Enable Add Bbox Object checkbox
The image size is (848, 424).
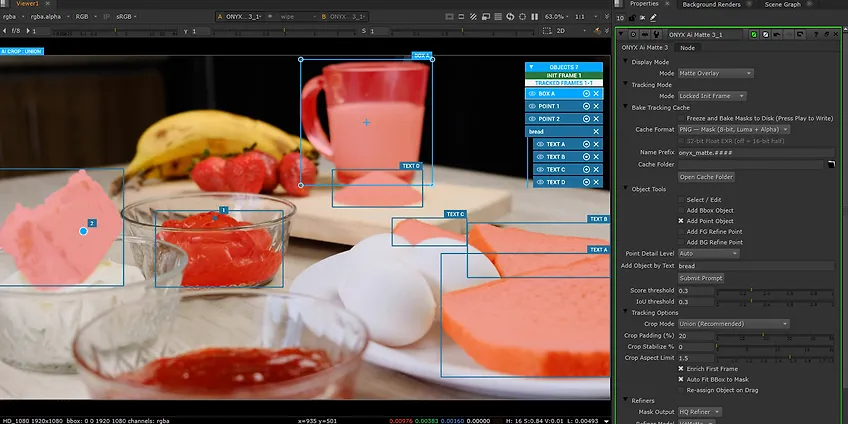click(681, 210)
